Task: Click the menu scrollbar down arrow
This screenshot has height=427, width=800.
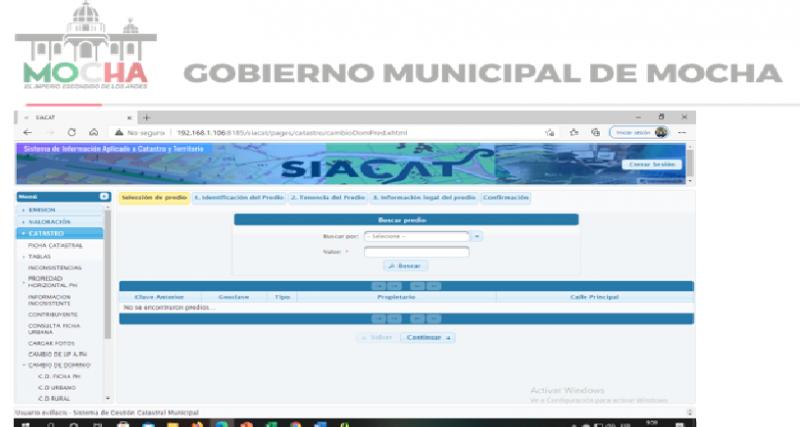Action: pos(108,398)
